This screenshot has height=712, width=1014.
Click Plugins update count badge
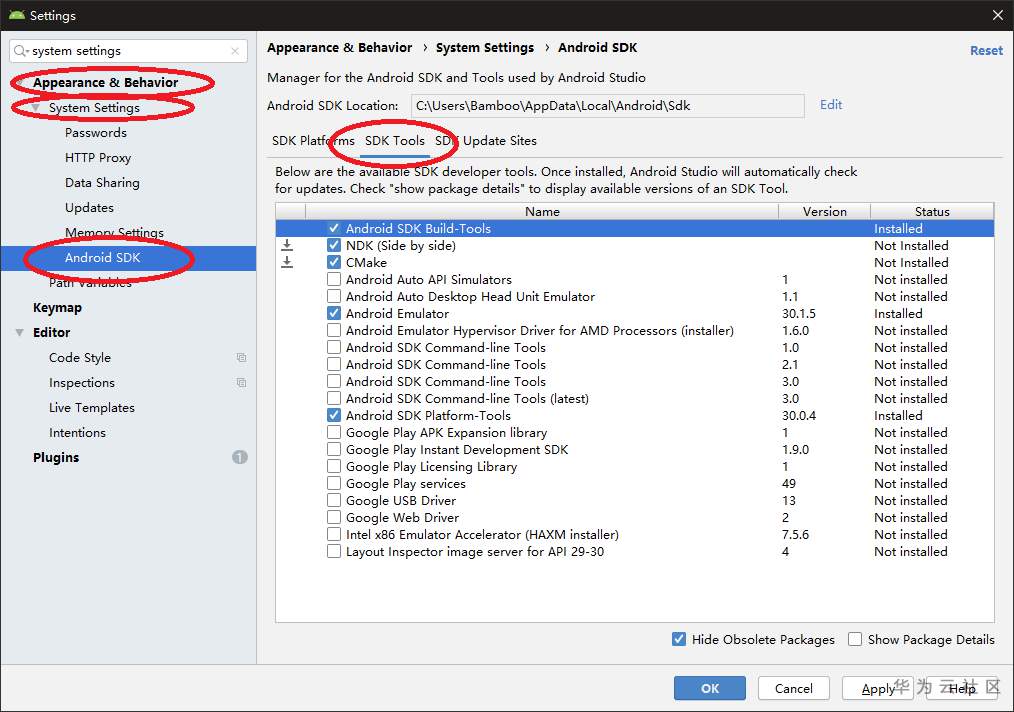click(x=240, y=457)
